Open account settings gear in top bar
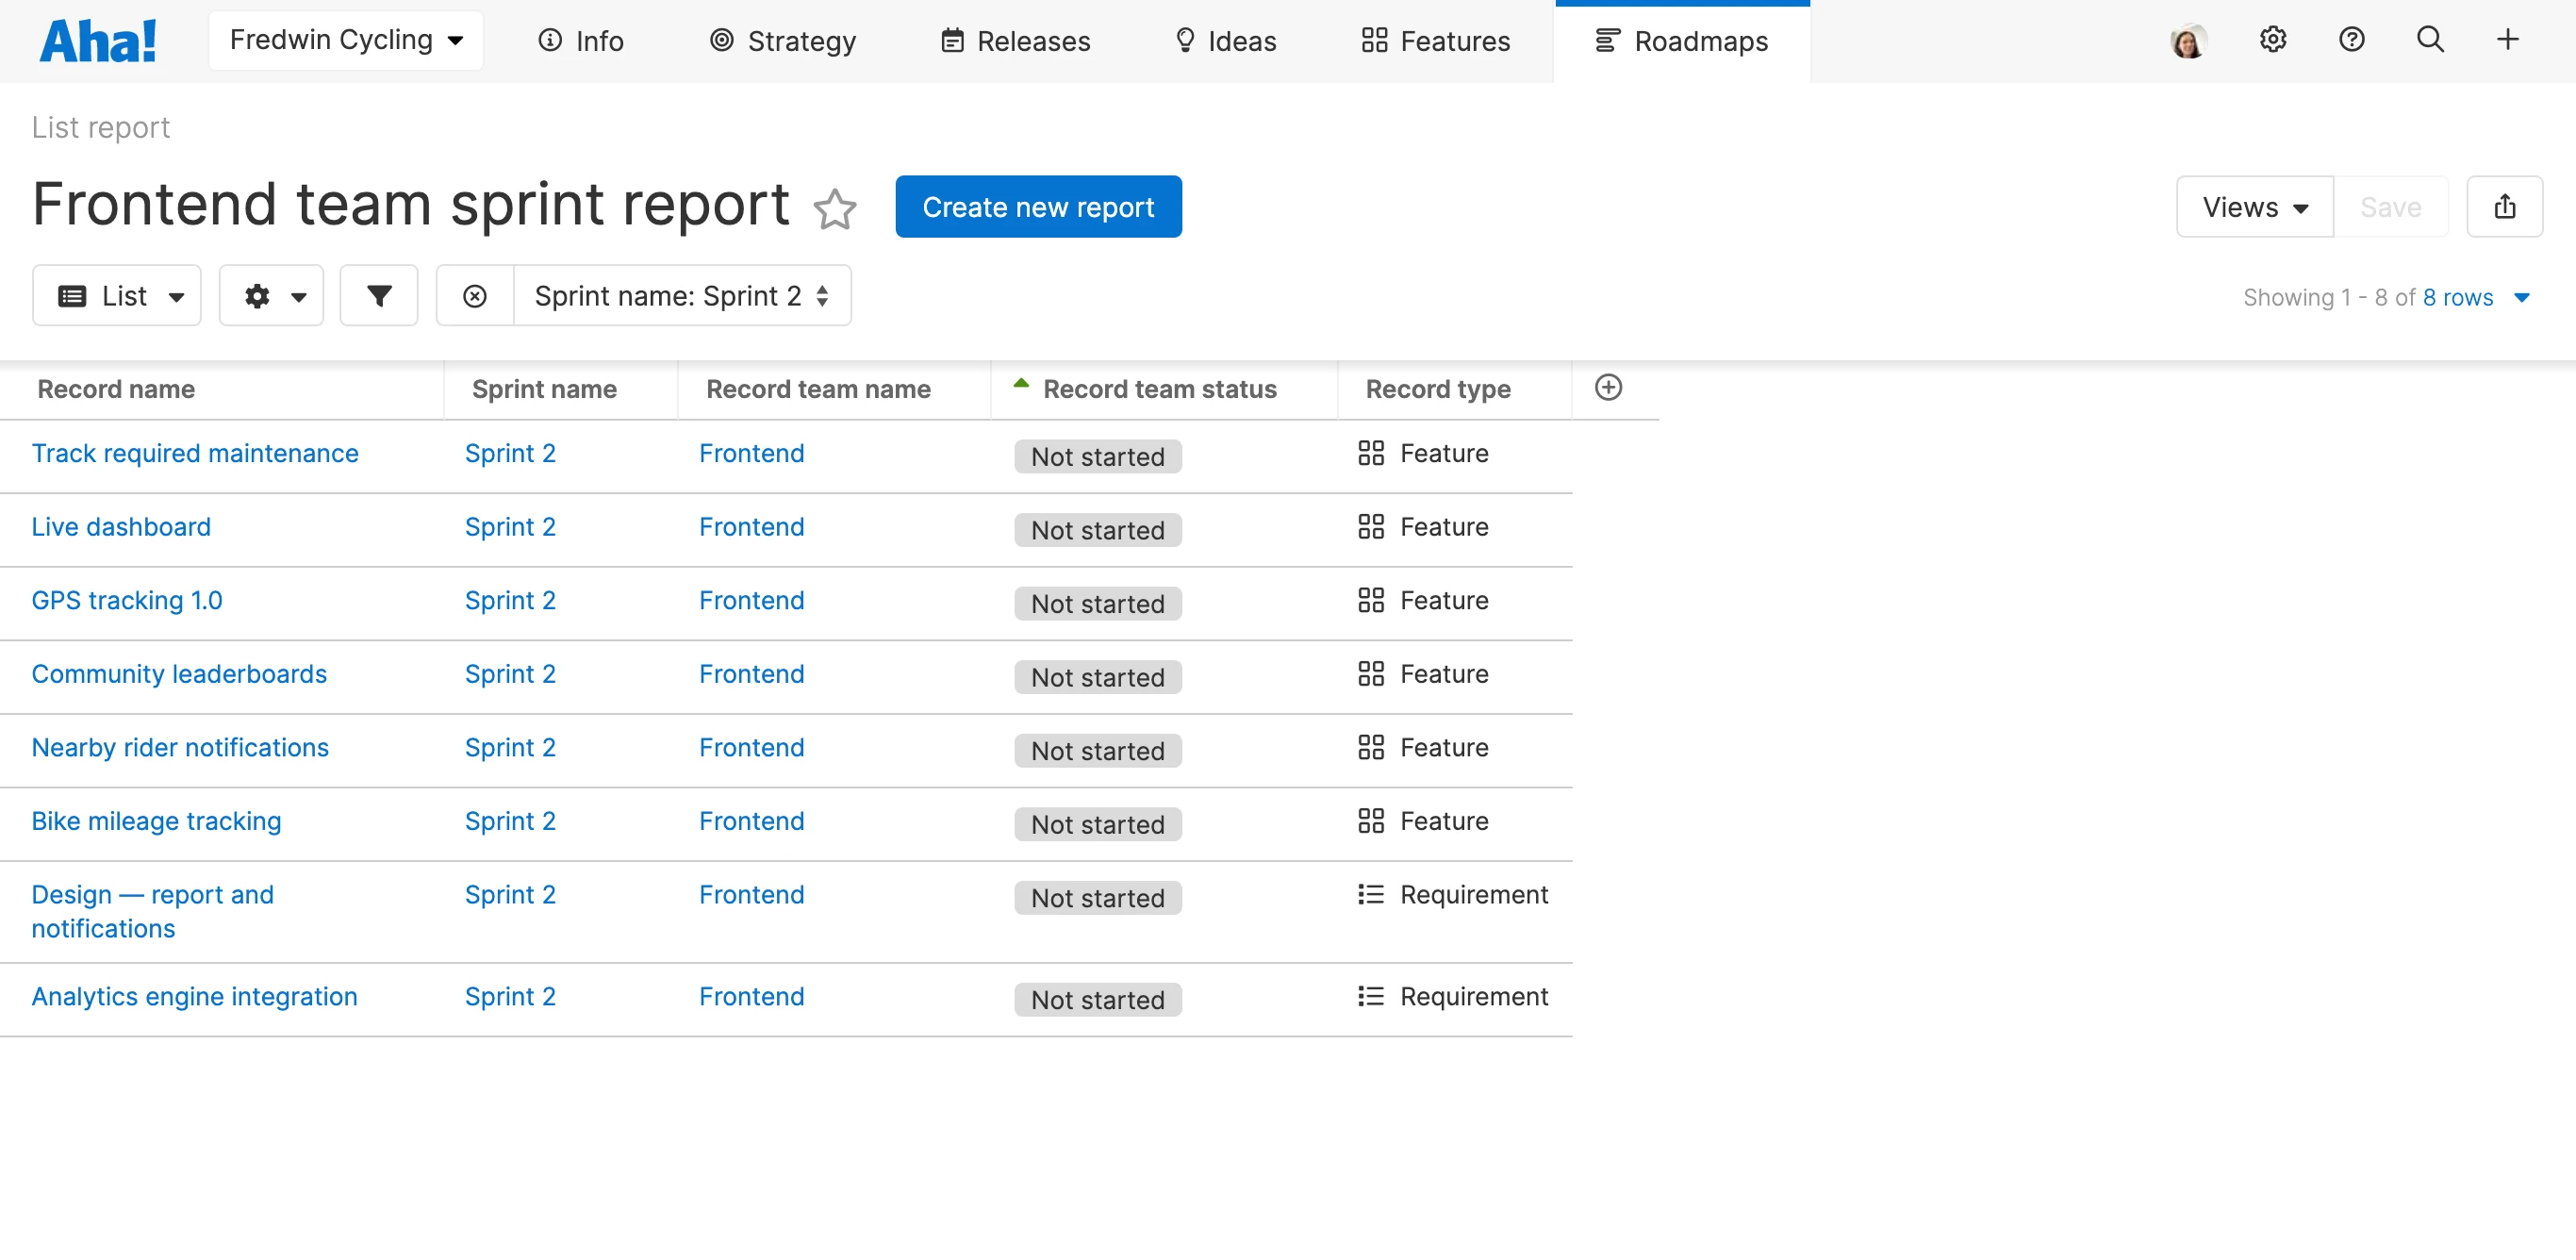This screenshot has width=2576, height=1260. pos(2272,40)
